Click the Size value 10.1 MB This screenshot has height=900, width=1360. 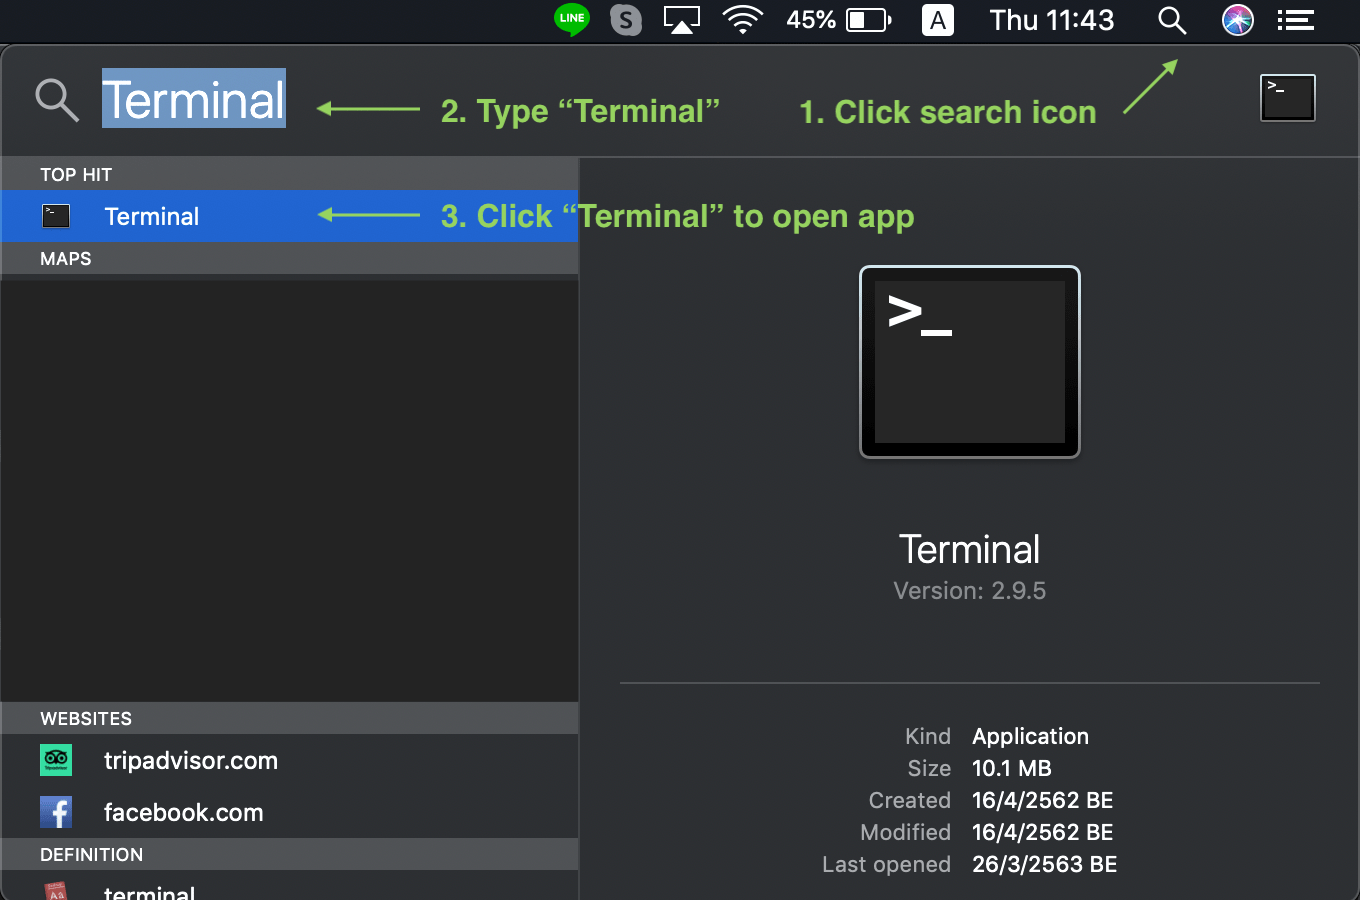tap(1012, 768)
